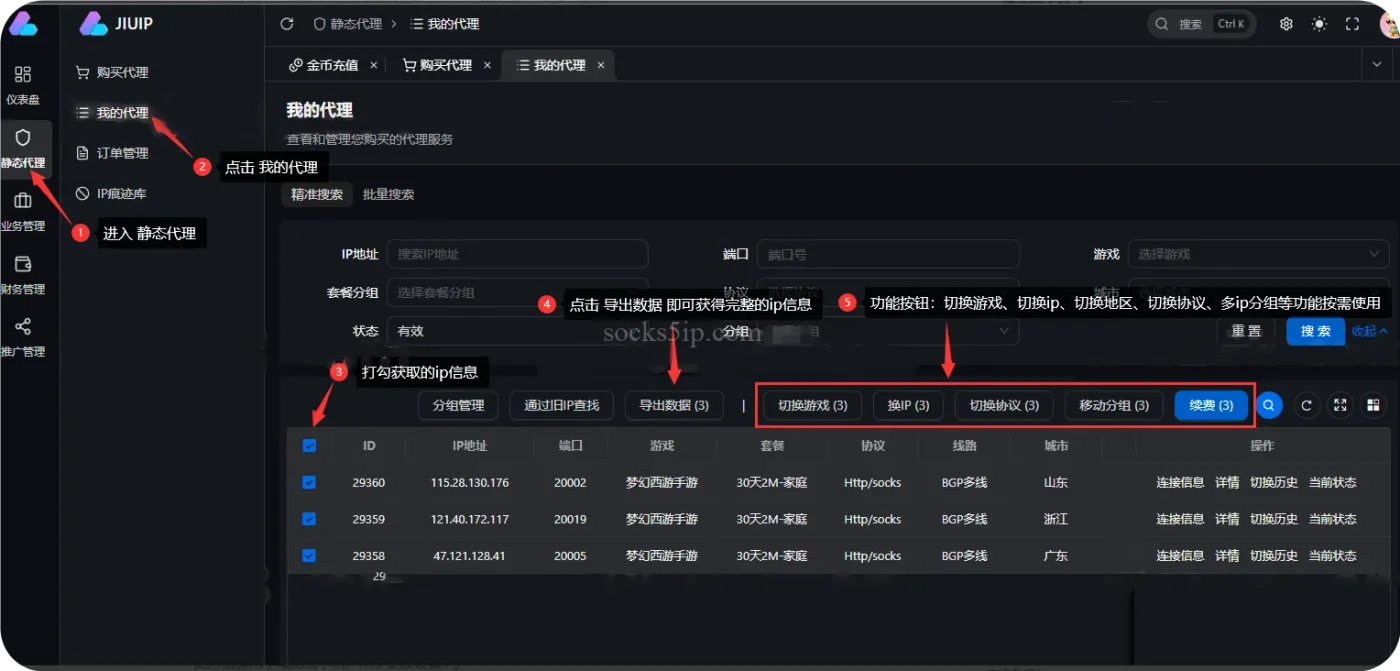The width and height of the screenshot is (1400, 671).
Task: Open 业务管理 section in the left rail
Action: [22, 212]
